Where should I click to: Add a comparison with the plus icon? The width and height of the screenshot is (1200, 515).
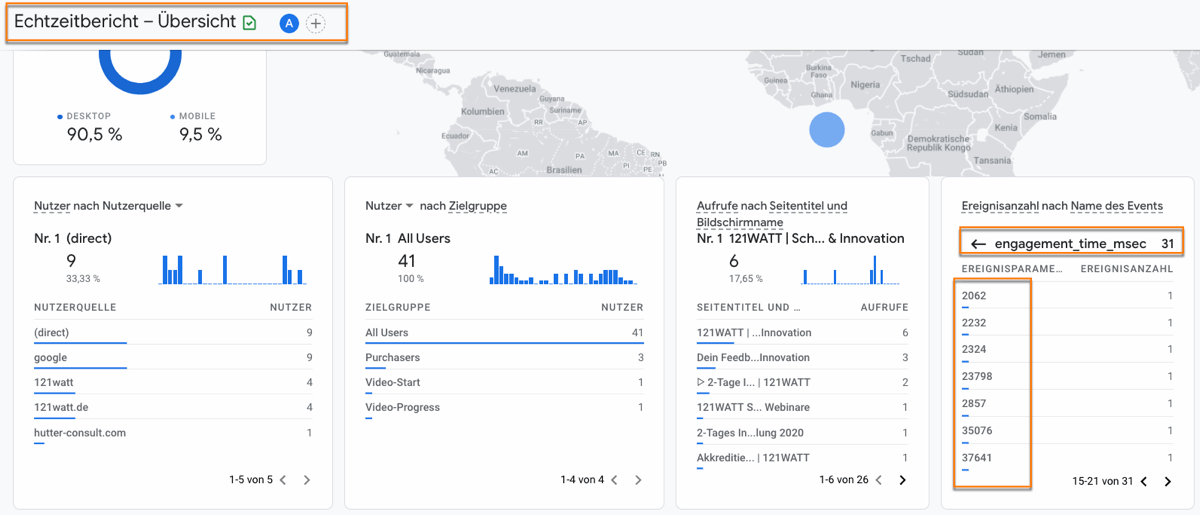click(316, 23)
